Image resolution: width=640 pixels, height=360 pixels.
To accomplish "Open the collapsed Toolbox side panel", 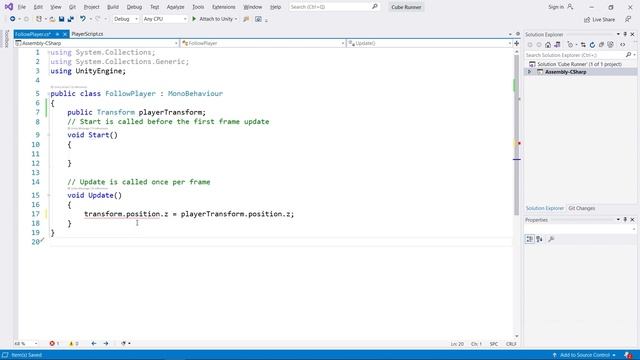I will (x=6, y=39).
